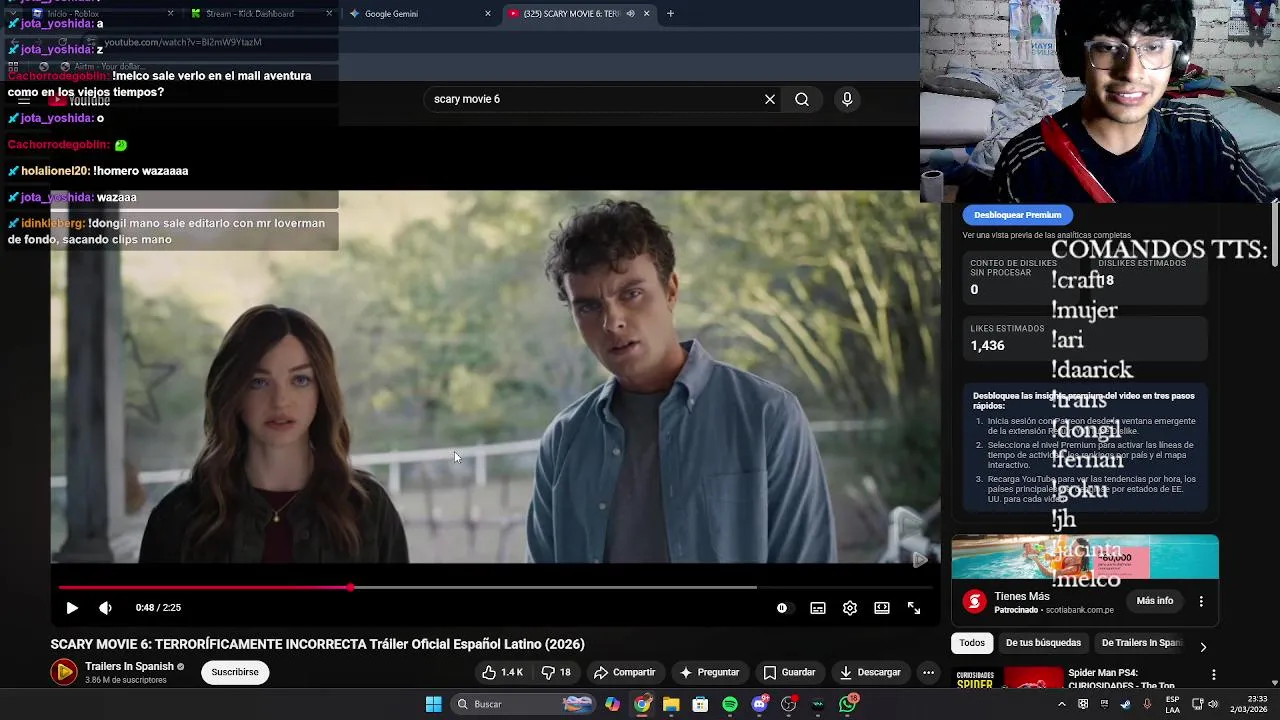Open the Spider Man PS4 video thumbnail
The image size is (1280, 720).
coord(1007,678)
